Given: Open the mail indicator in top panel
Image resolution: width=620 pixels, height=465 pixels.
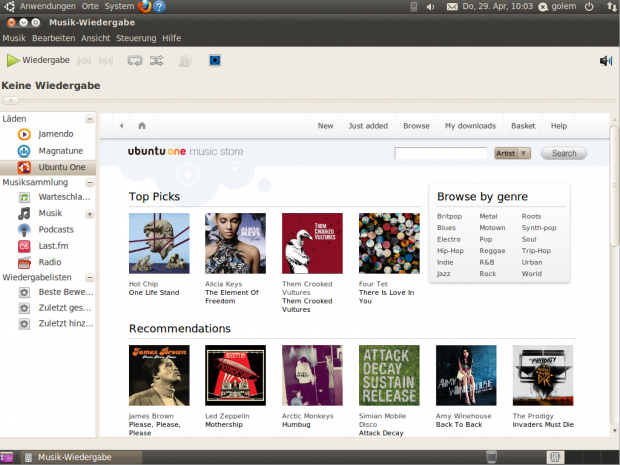Looking at the screenshot, I should pos(452,7).
